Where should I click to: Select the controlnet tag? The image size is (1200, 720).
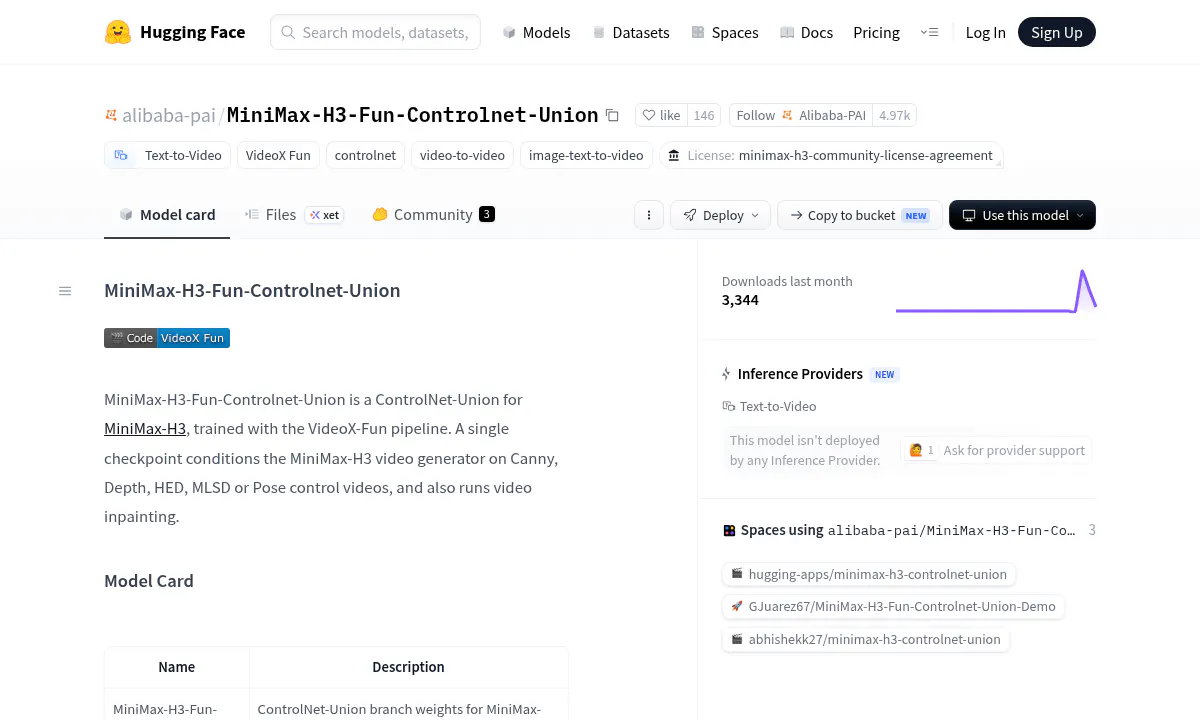365,155
